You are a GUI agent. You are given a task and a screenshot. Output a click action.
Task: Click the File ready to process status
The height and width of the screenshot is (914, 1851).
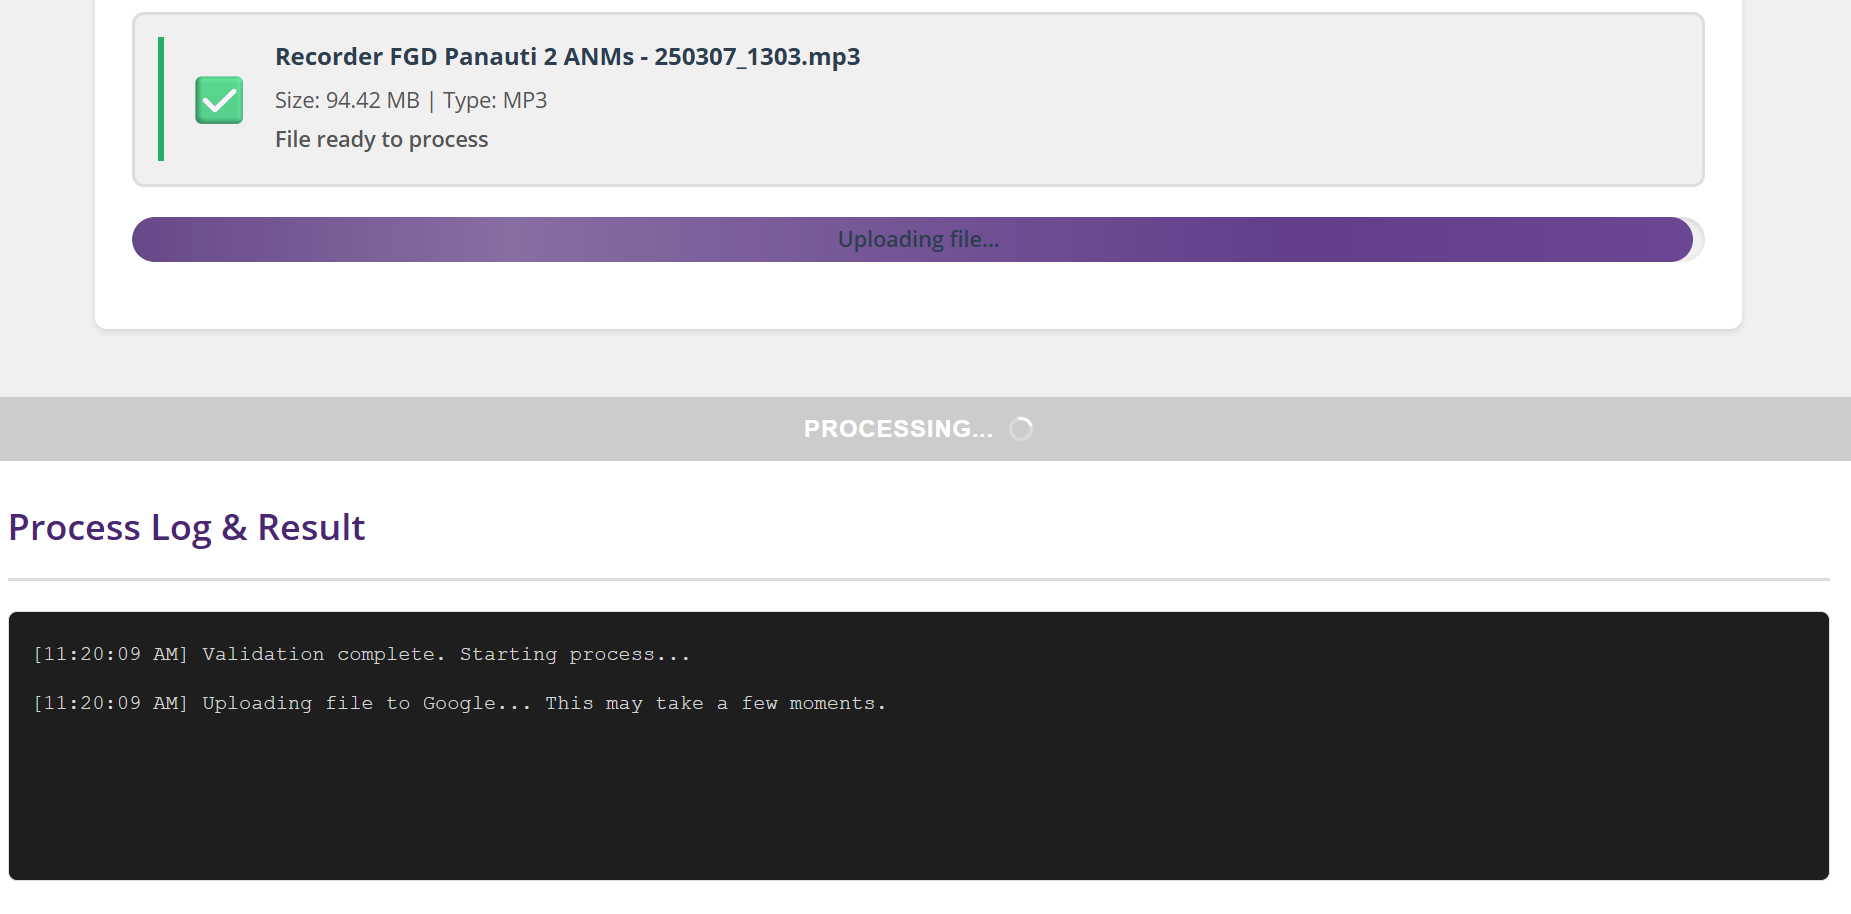[381, 139]
